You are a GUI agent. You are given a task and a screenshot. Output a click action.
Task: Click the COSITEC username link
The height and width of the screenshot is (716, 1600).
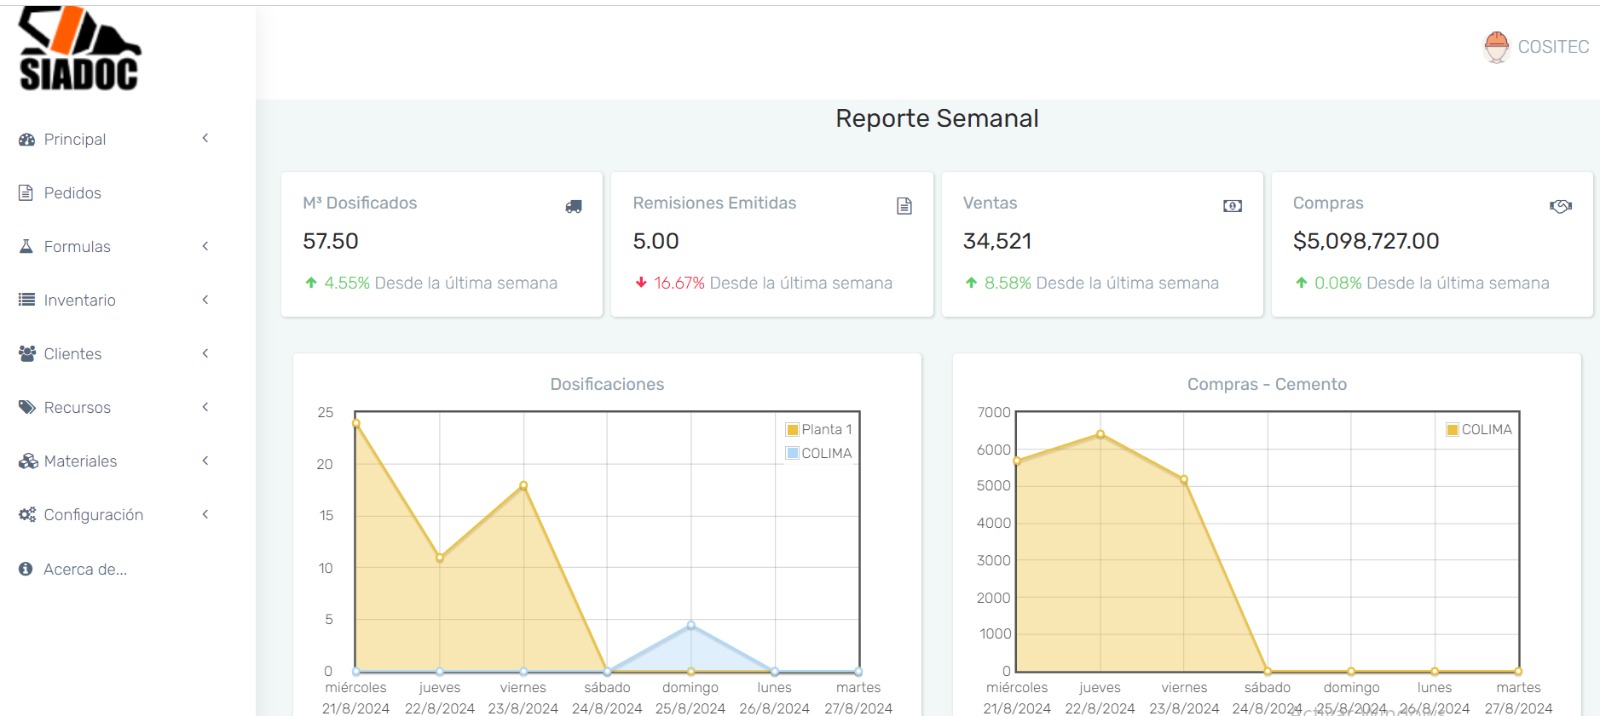click(1553, 47)
